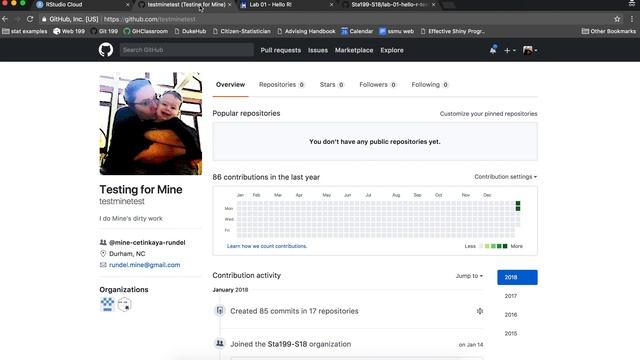
Task: Click the address bar URL
Action: (149, 19)
